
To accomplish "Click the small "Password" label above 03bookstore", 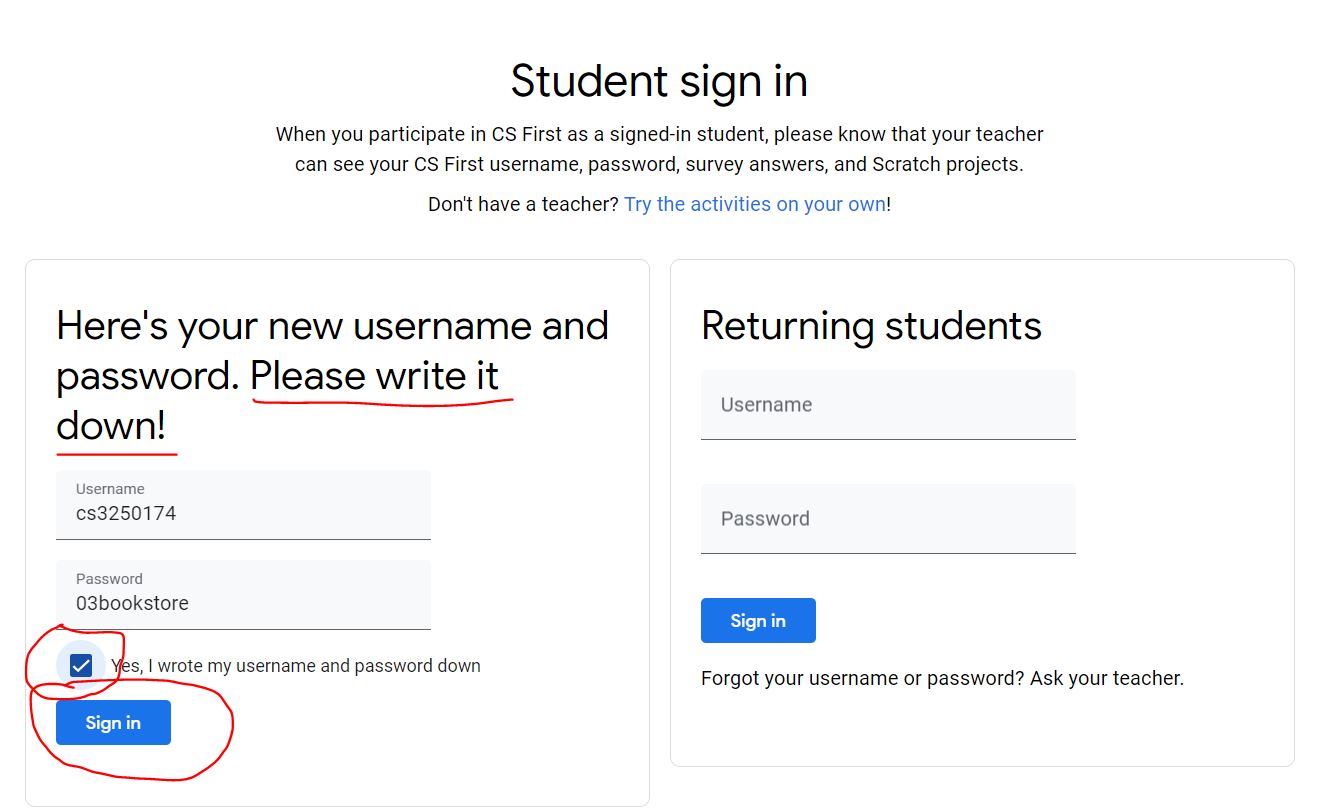I will pyautogui.click(x=109, y=579).
